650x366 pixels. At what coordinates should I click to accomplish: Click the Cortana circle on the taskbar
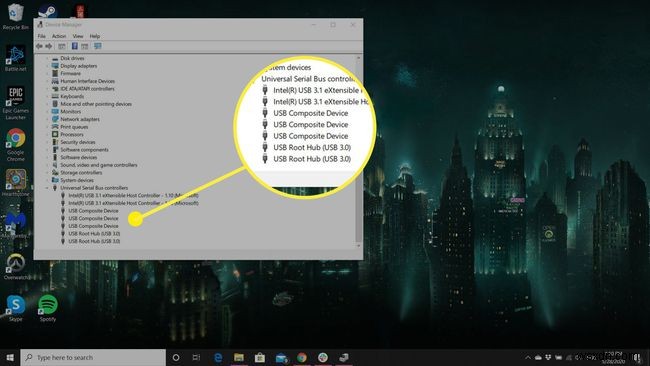point(176,357)
